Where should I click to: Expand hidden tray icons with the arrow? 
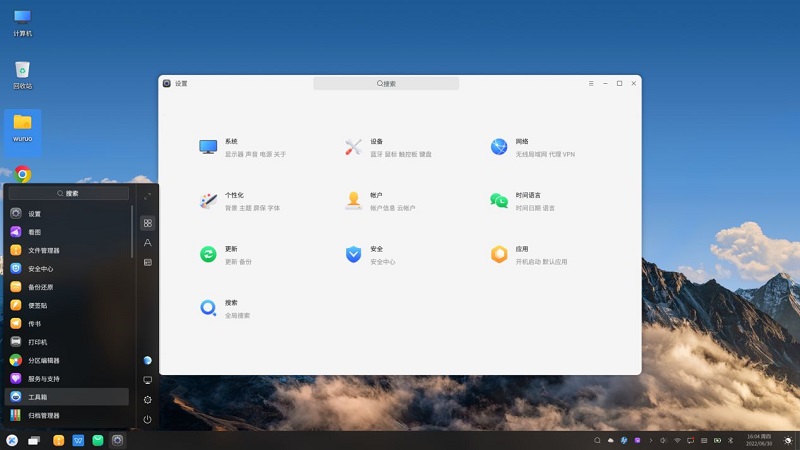651,440
